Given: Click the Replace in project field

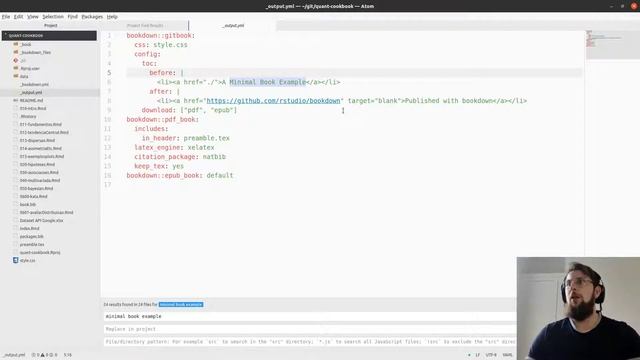Looking at the screenshot, I should pyautogui.click(x=309, y=329).
